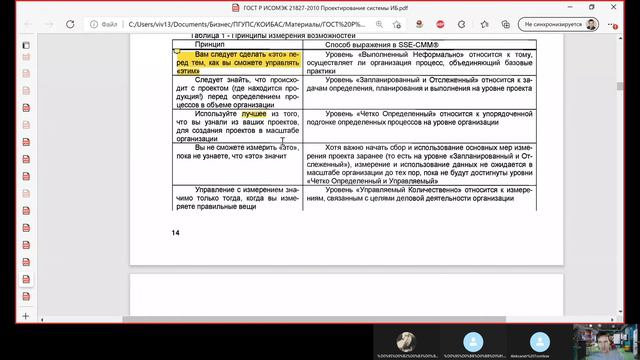Click the scroll down arrow of vertical scrollbar
The image size is (640, 360).
pos(620,311)
